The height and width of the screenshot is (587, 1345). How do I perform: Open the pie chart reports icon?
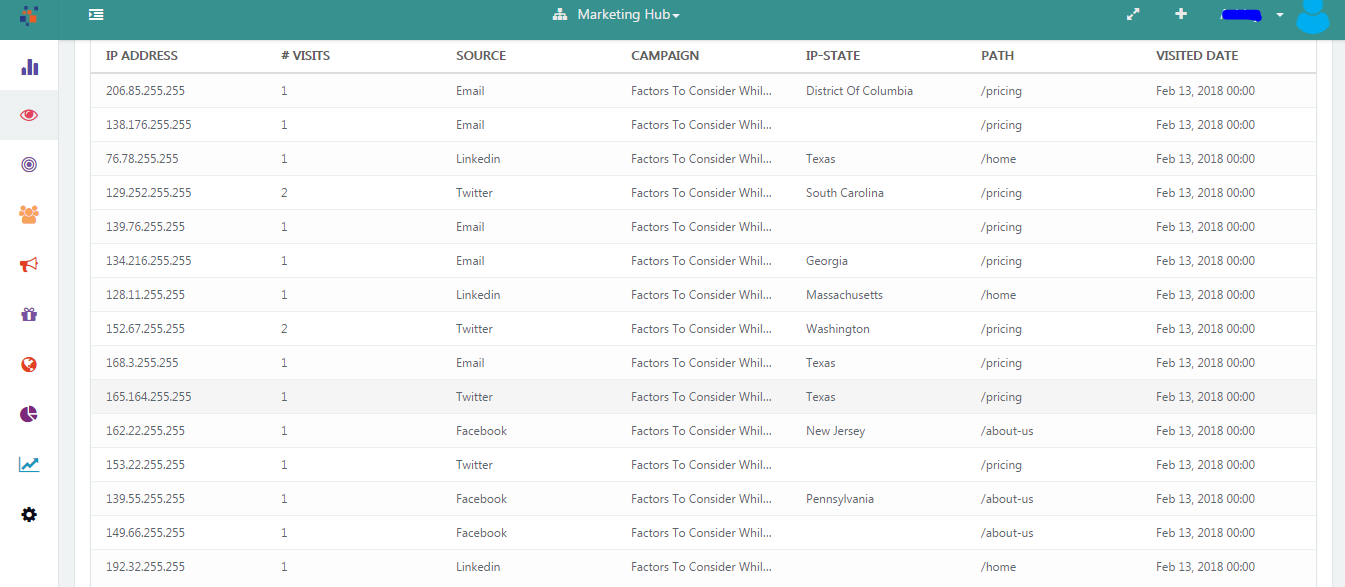click(x=29, y=414)
